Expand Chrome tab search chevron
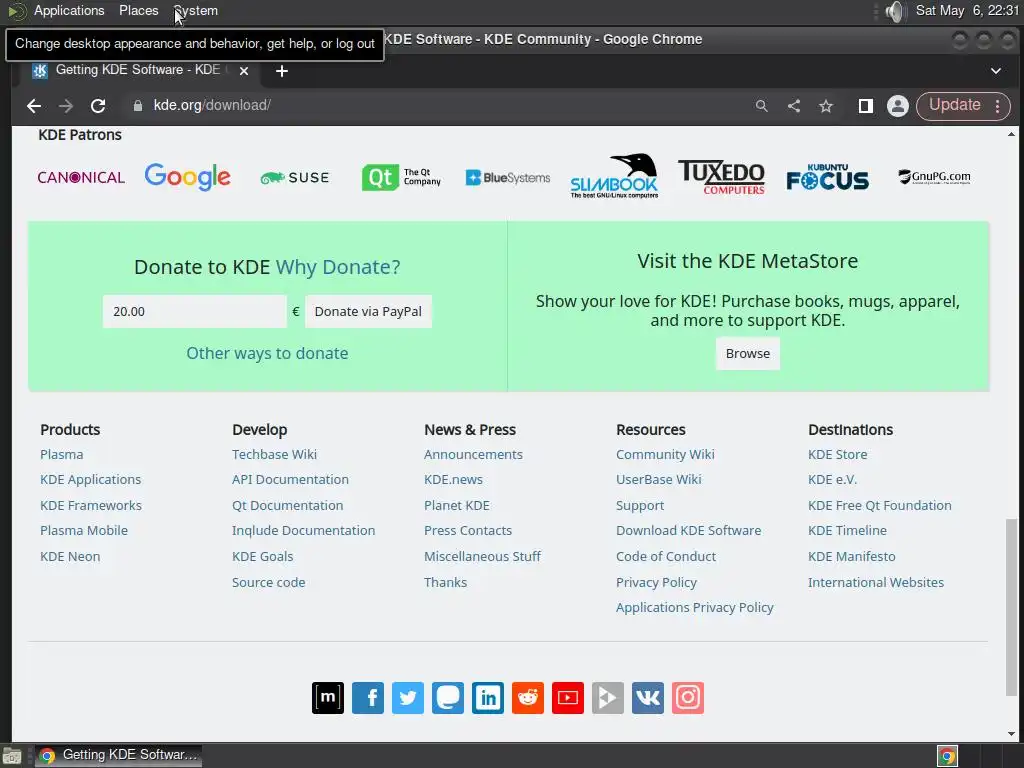The width and height of the screenshot is (1024, 768). pos(996,71)
